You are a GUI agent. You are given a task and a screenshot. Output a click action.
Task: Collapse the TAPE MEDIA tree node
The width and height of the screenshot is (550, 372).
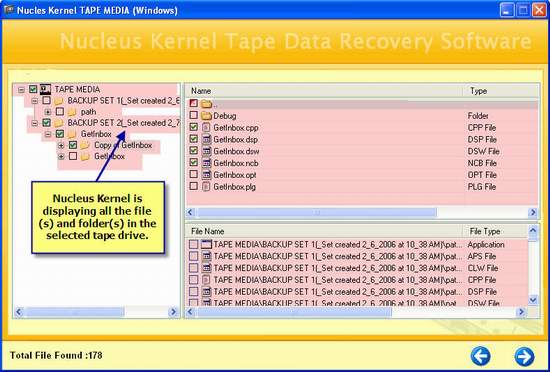[21, 89]
